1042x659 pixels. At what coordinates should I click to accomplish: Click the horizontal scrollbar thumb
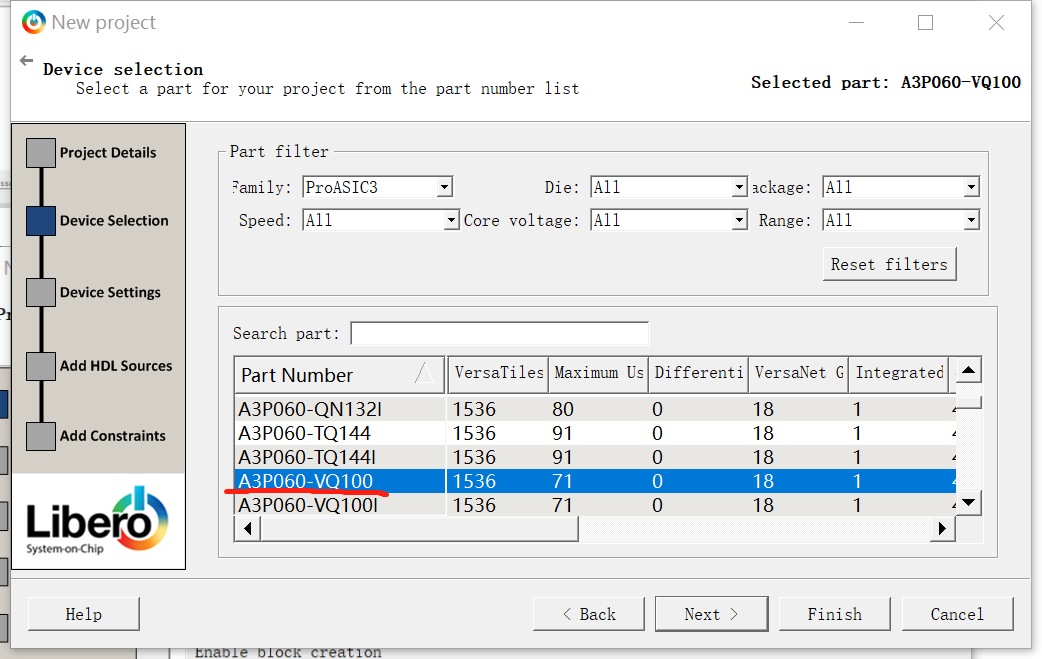[419, 529]
